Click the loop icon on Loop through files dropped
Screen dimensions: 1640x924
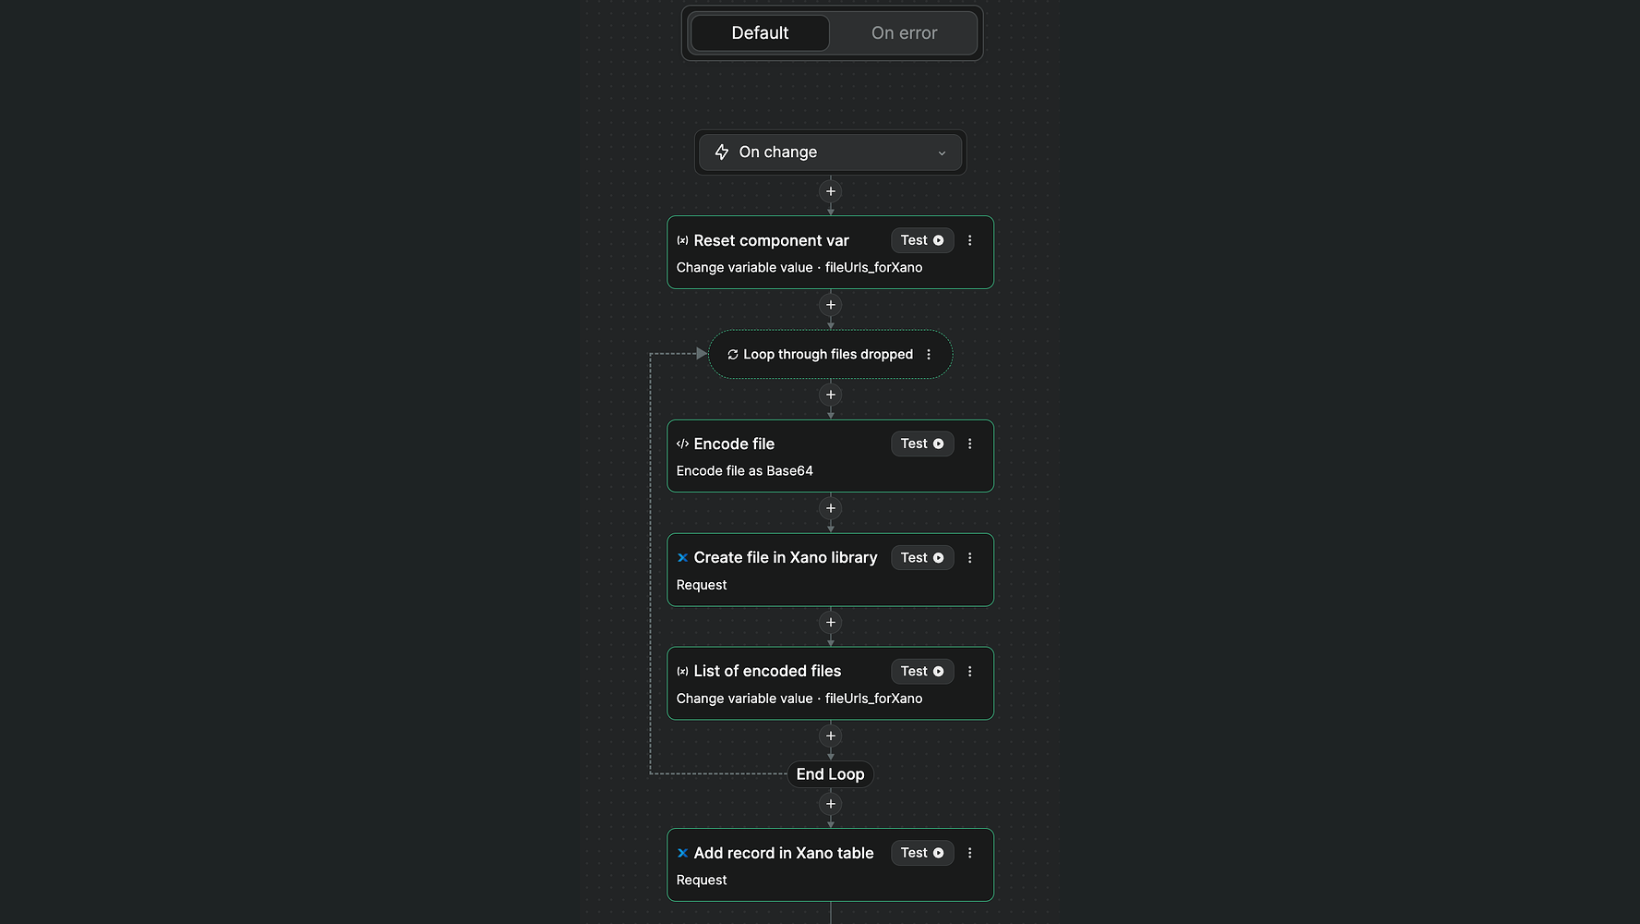point(732,354)
